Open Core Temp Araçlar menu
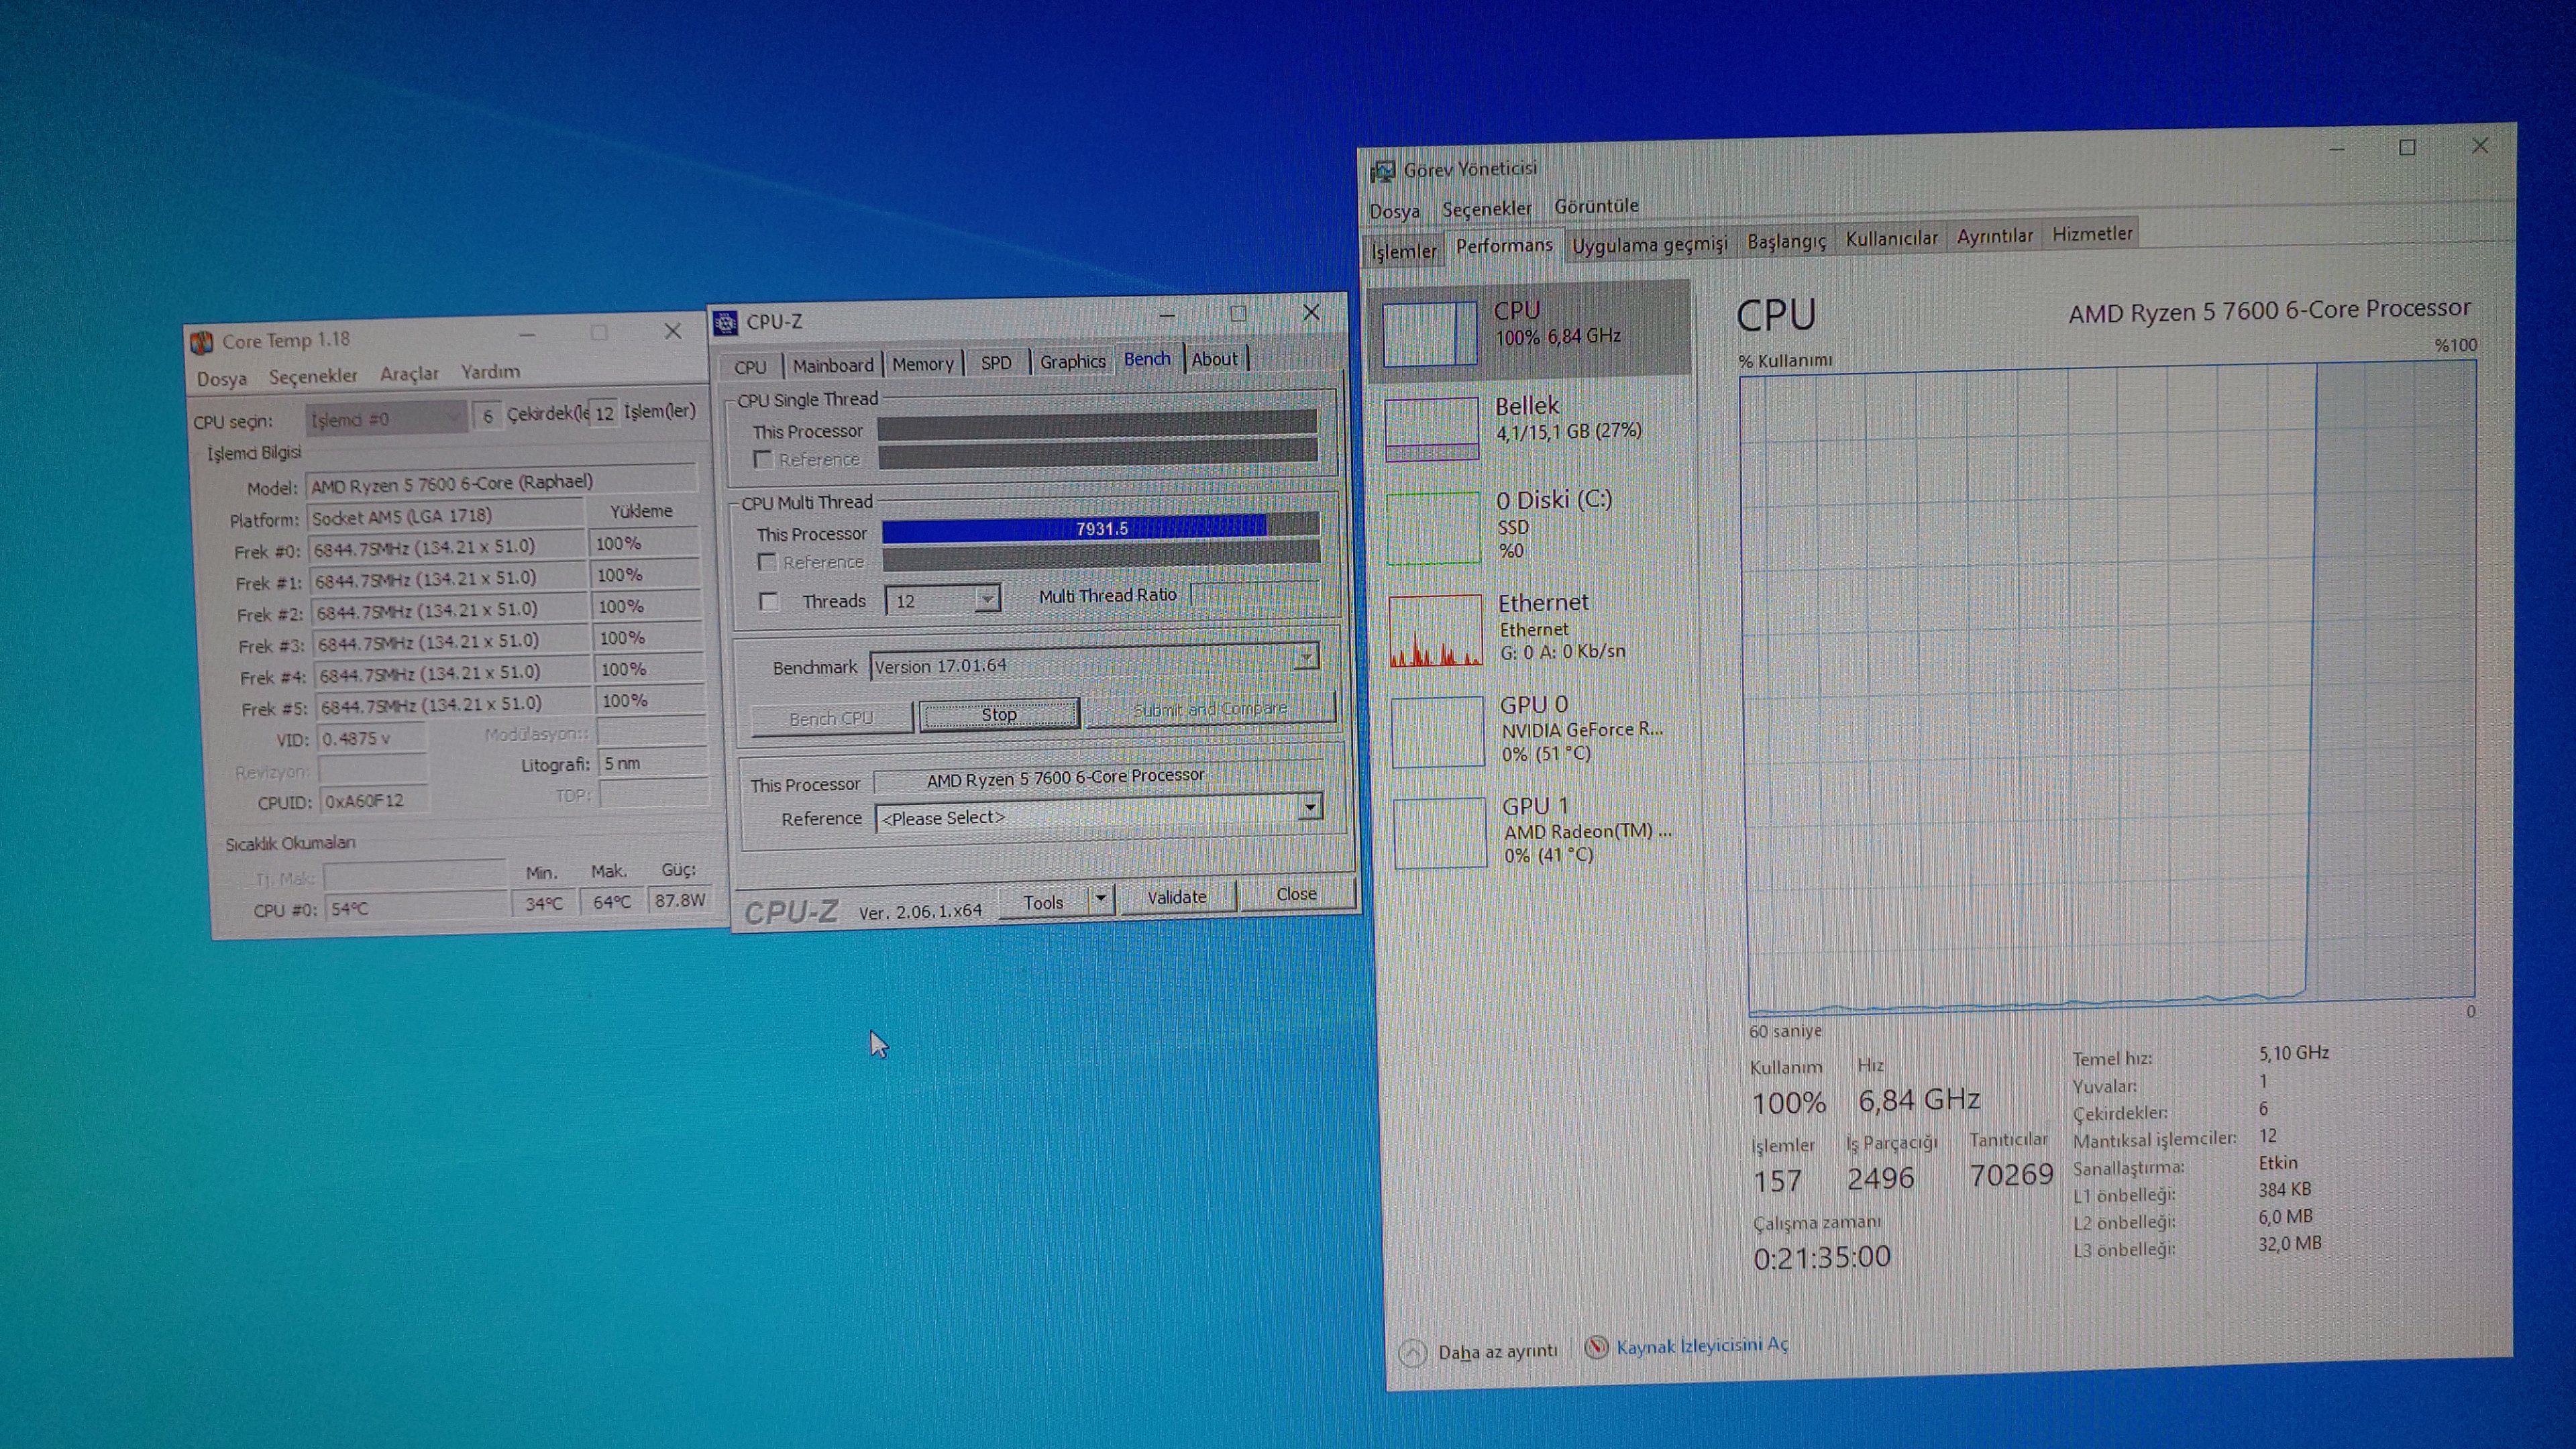This screenshot has height=1449, width=2576. (409, 374)
